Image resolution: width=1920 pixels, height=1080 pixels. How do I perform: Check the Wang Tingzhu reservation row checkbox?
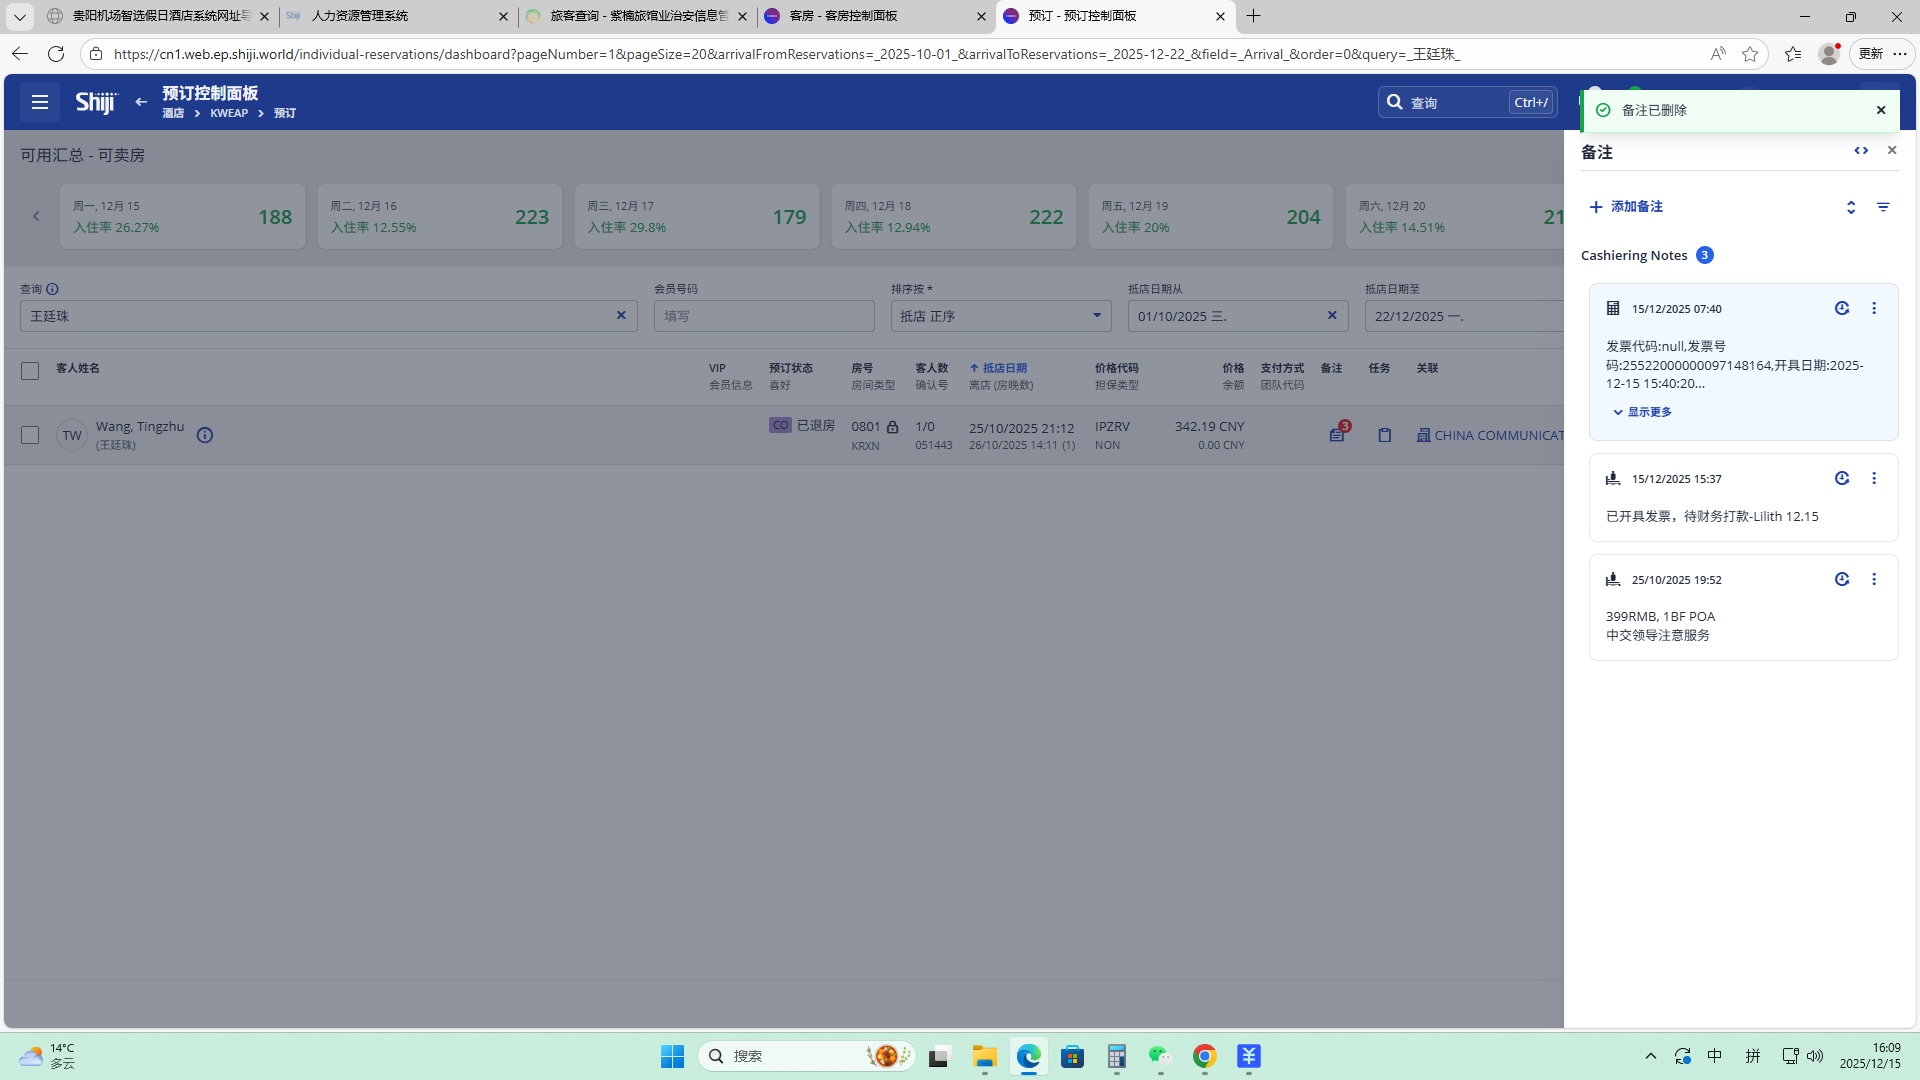(x=30, y=435)
